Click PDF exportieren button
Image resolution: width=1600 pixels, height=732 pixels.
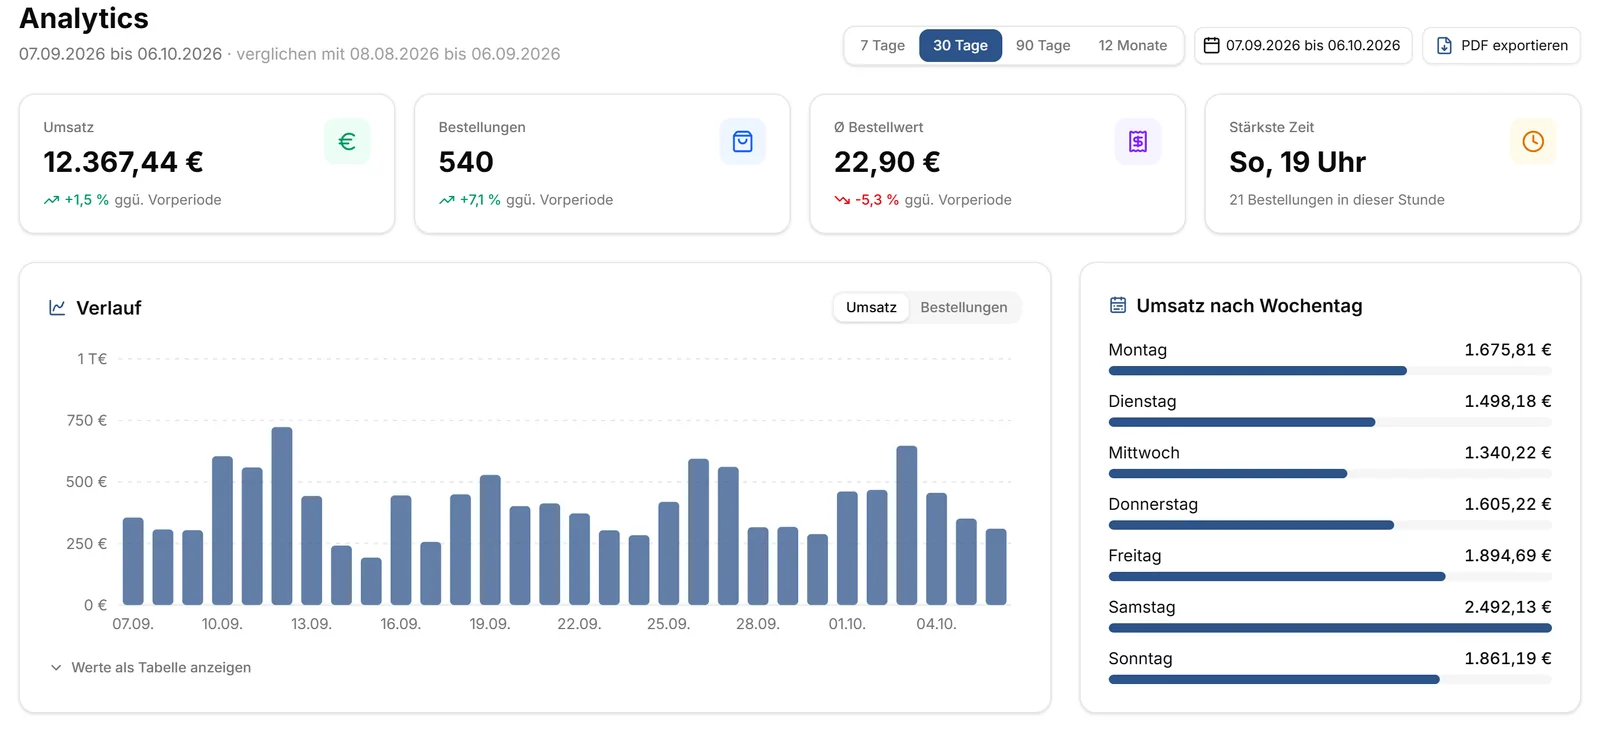coord(1501,46)
